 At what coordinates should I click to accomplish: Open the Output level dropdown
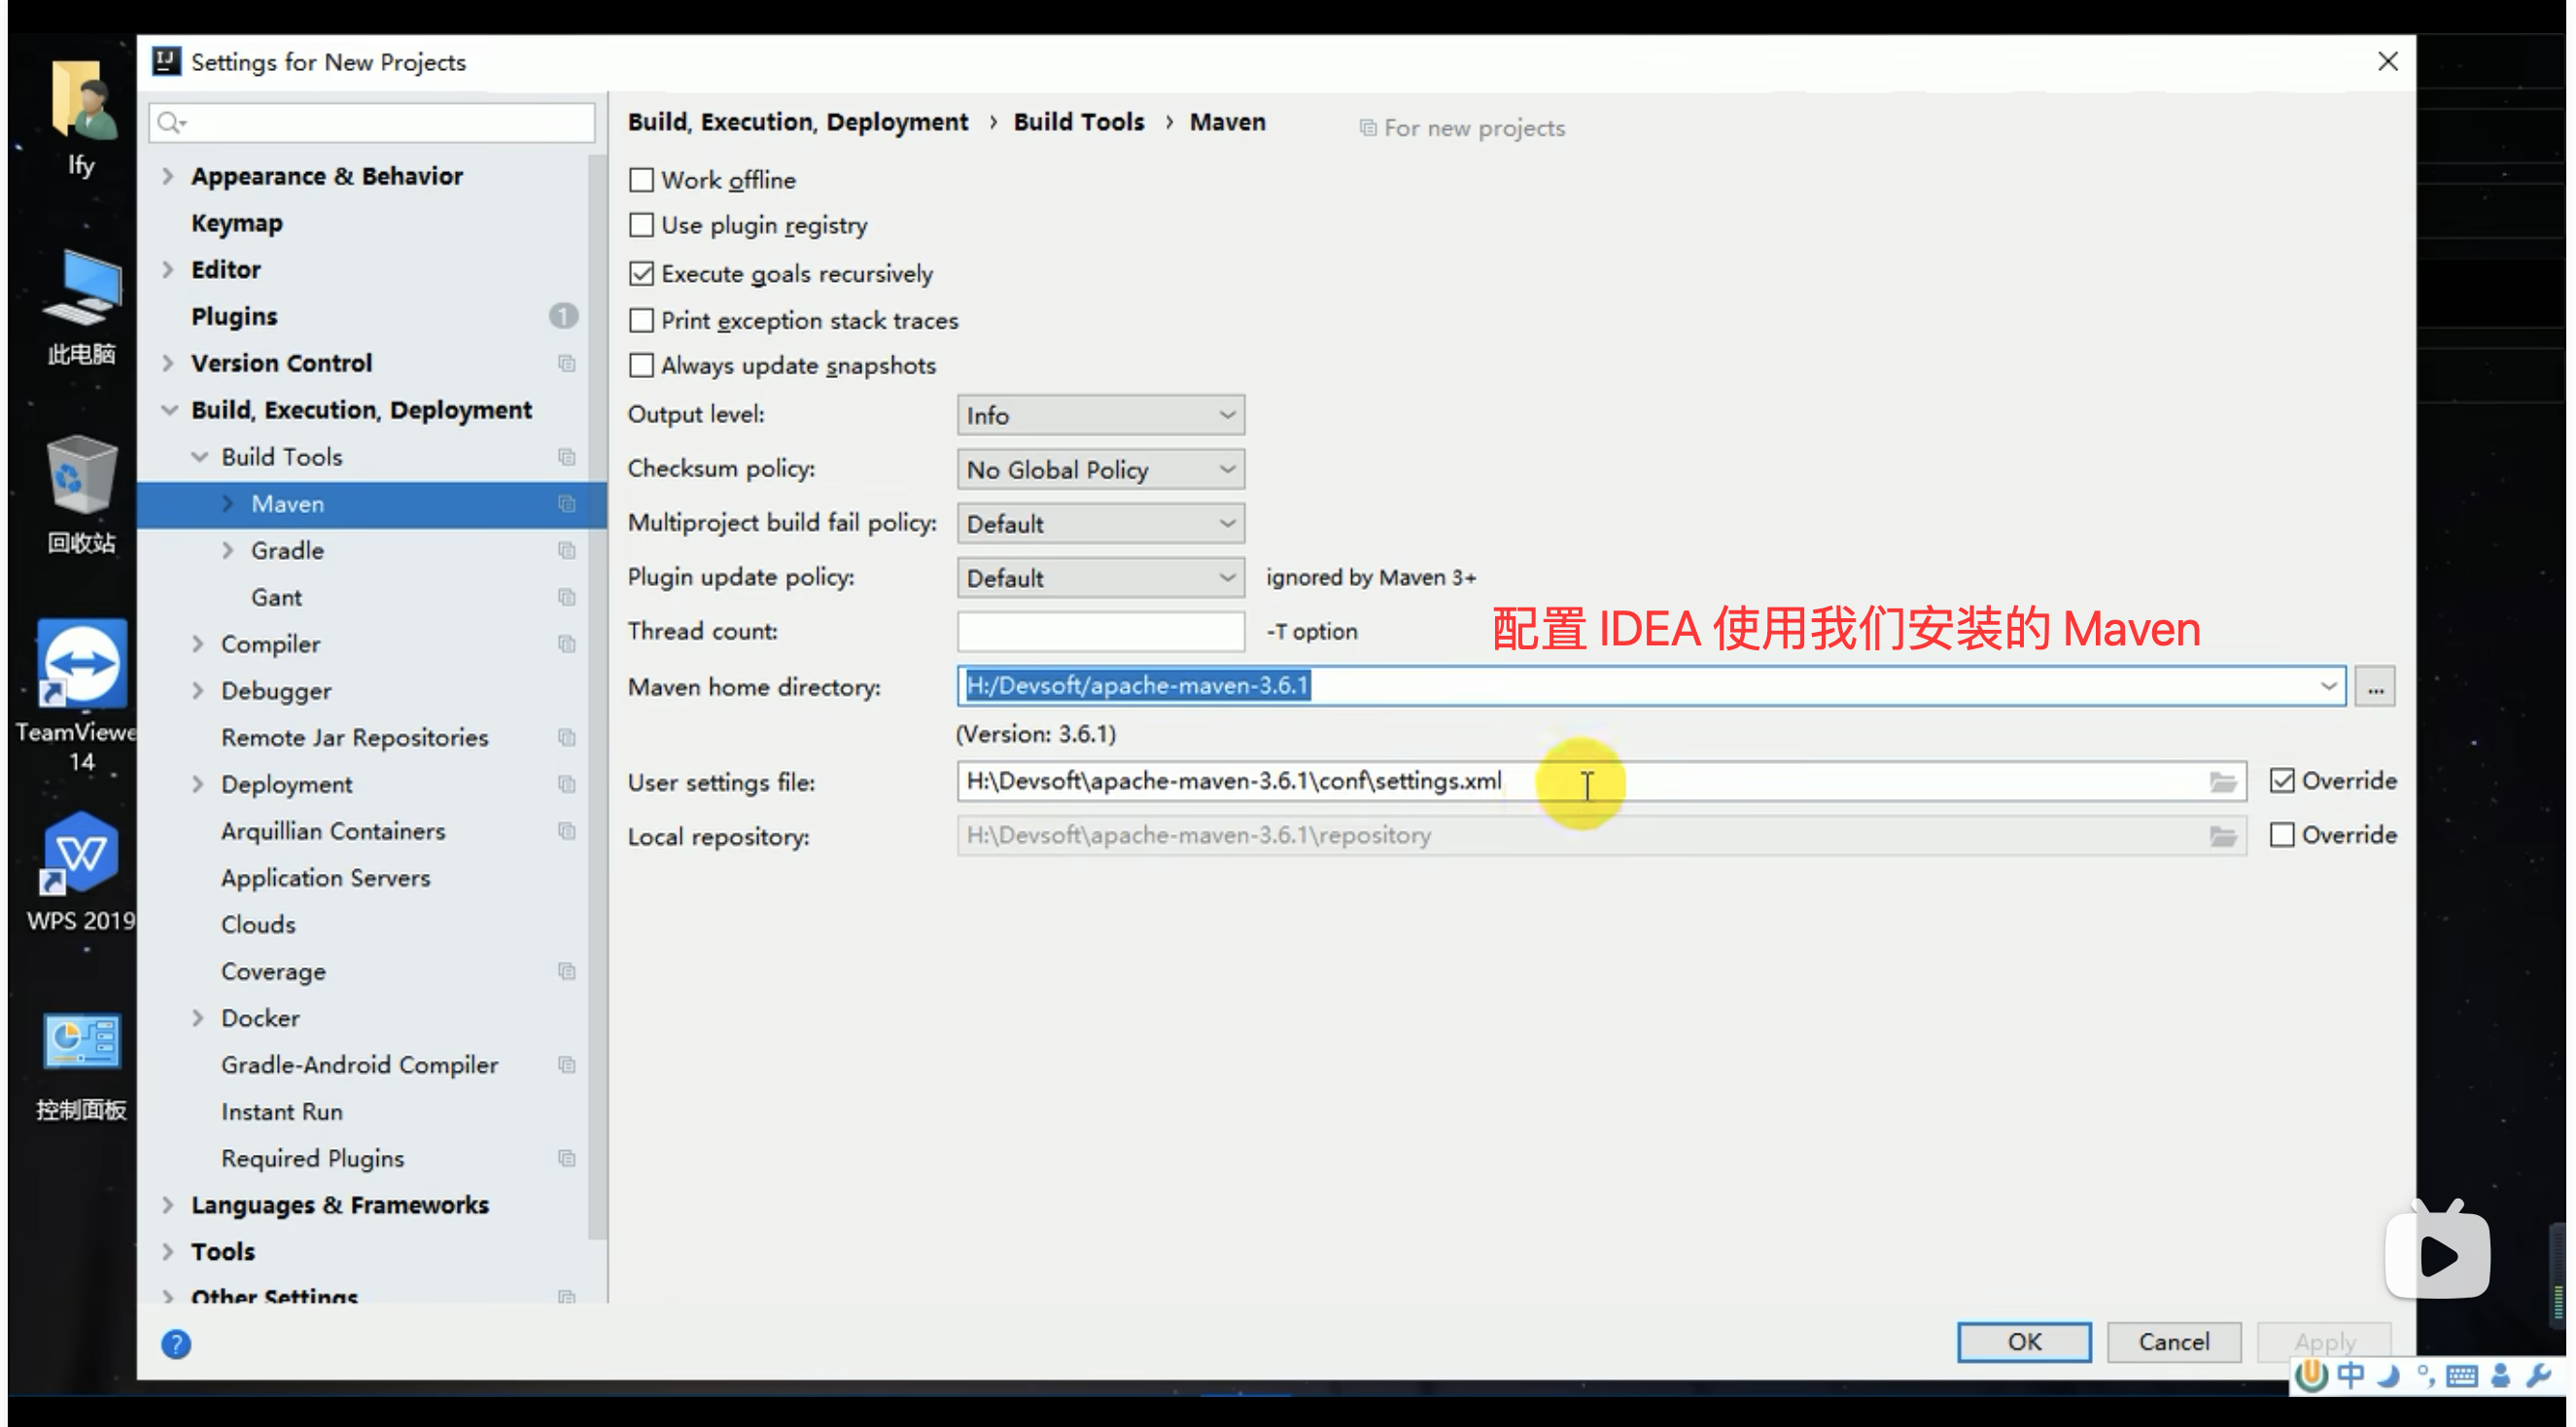click(1100, 415)
